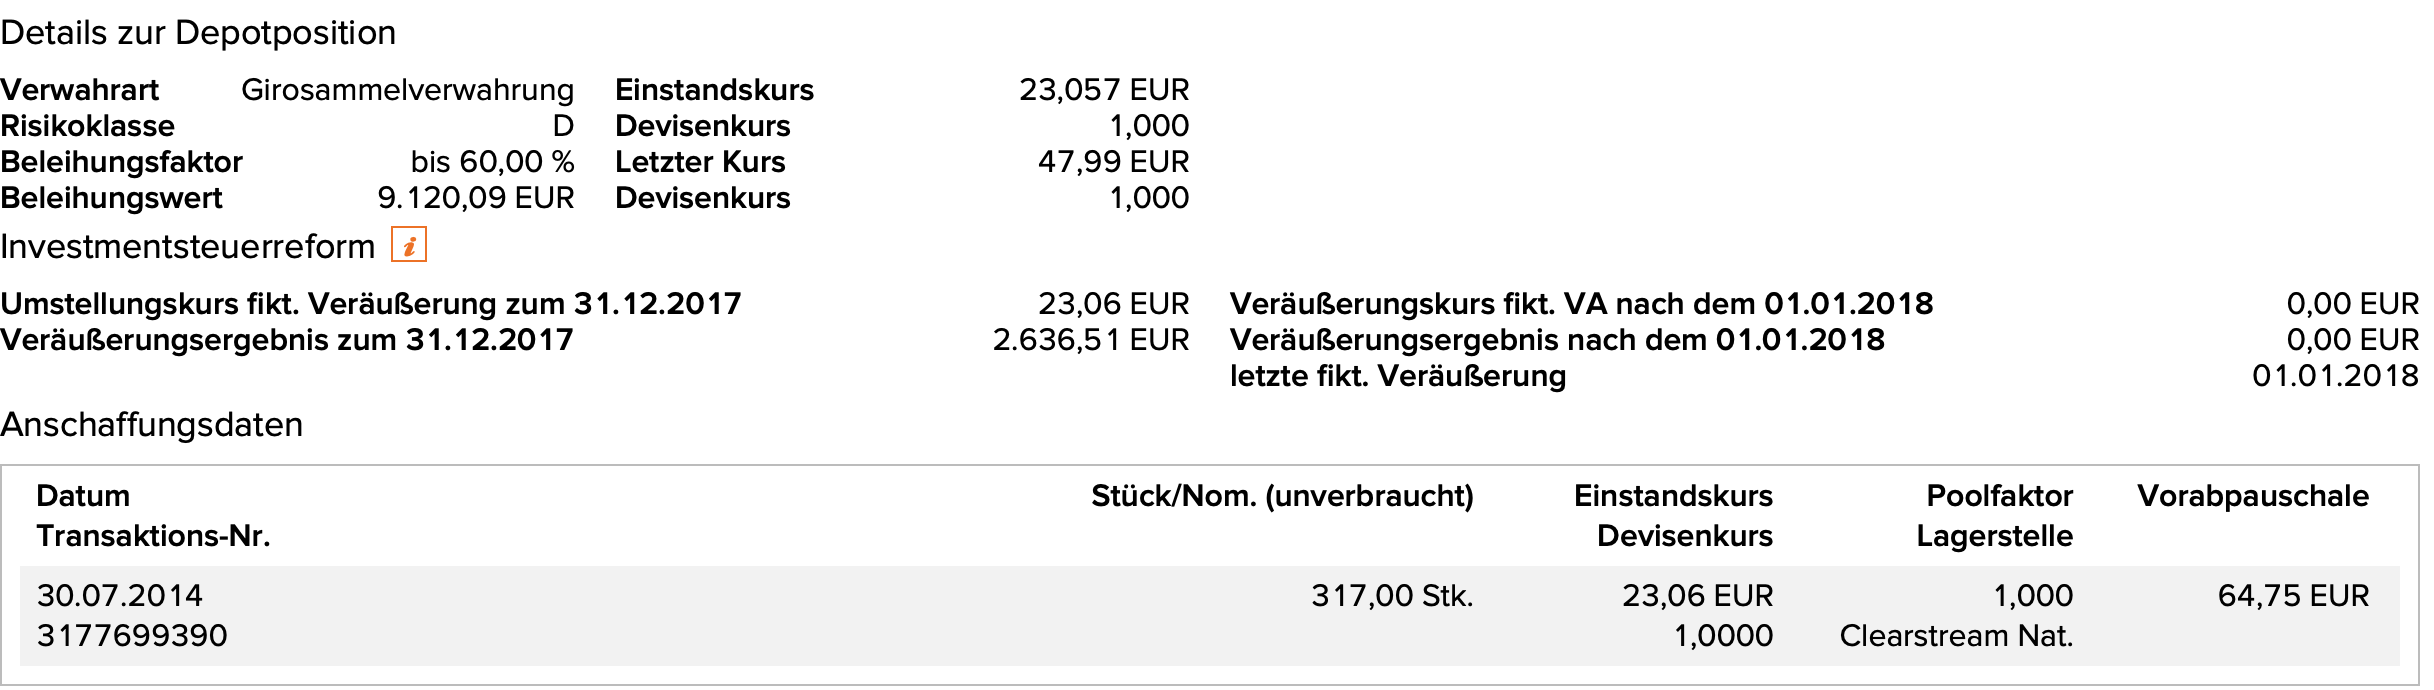The width and height of the screenshot is (2434, 690).
Task: Click the Vorabpauschale value 64,75 EUR
Action: pyautogui.click(x=2293, y=596)
